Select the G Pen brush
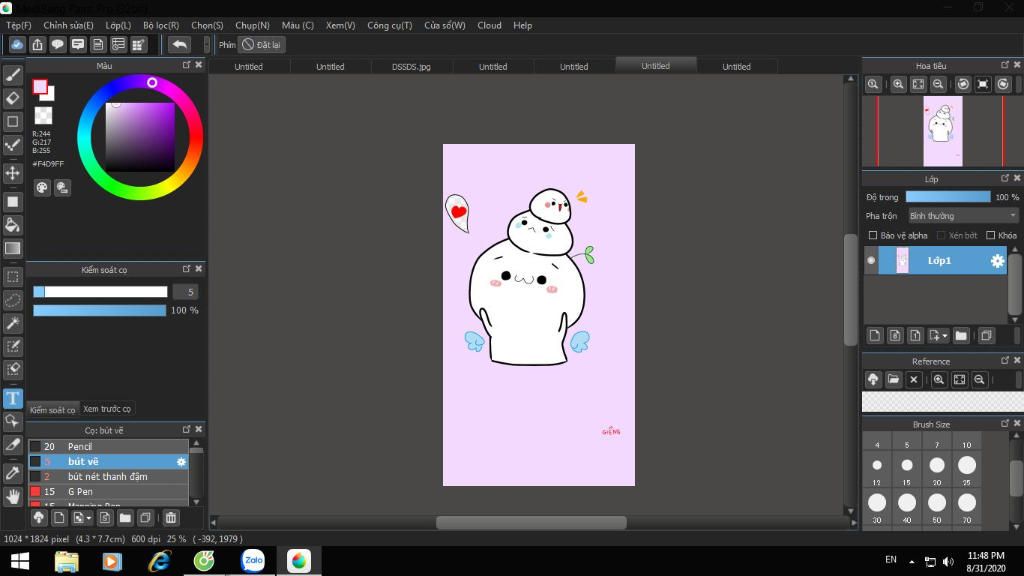The height and width of the screenshot is (576, 1024). click(108, 492)
